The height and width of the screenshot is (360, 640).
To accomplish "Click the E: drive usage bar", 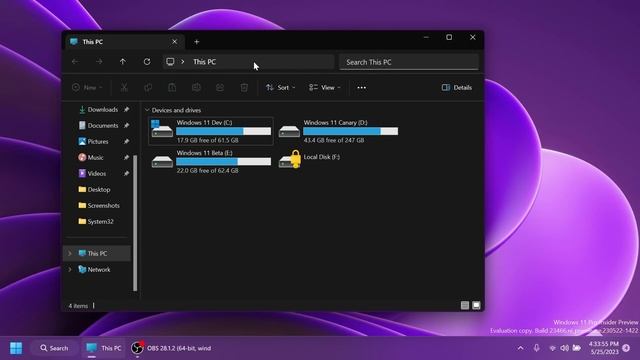I will click(224, 162).
